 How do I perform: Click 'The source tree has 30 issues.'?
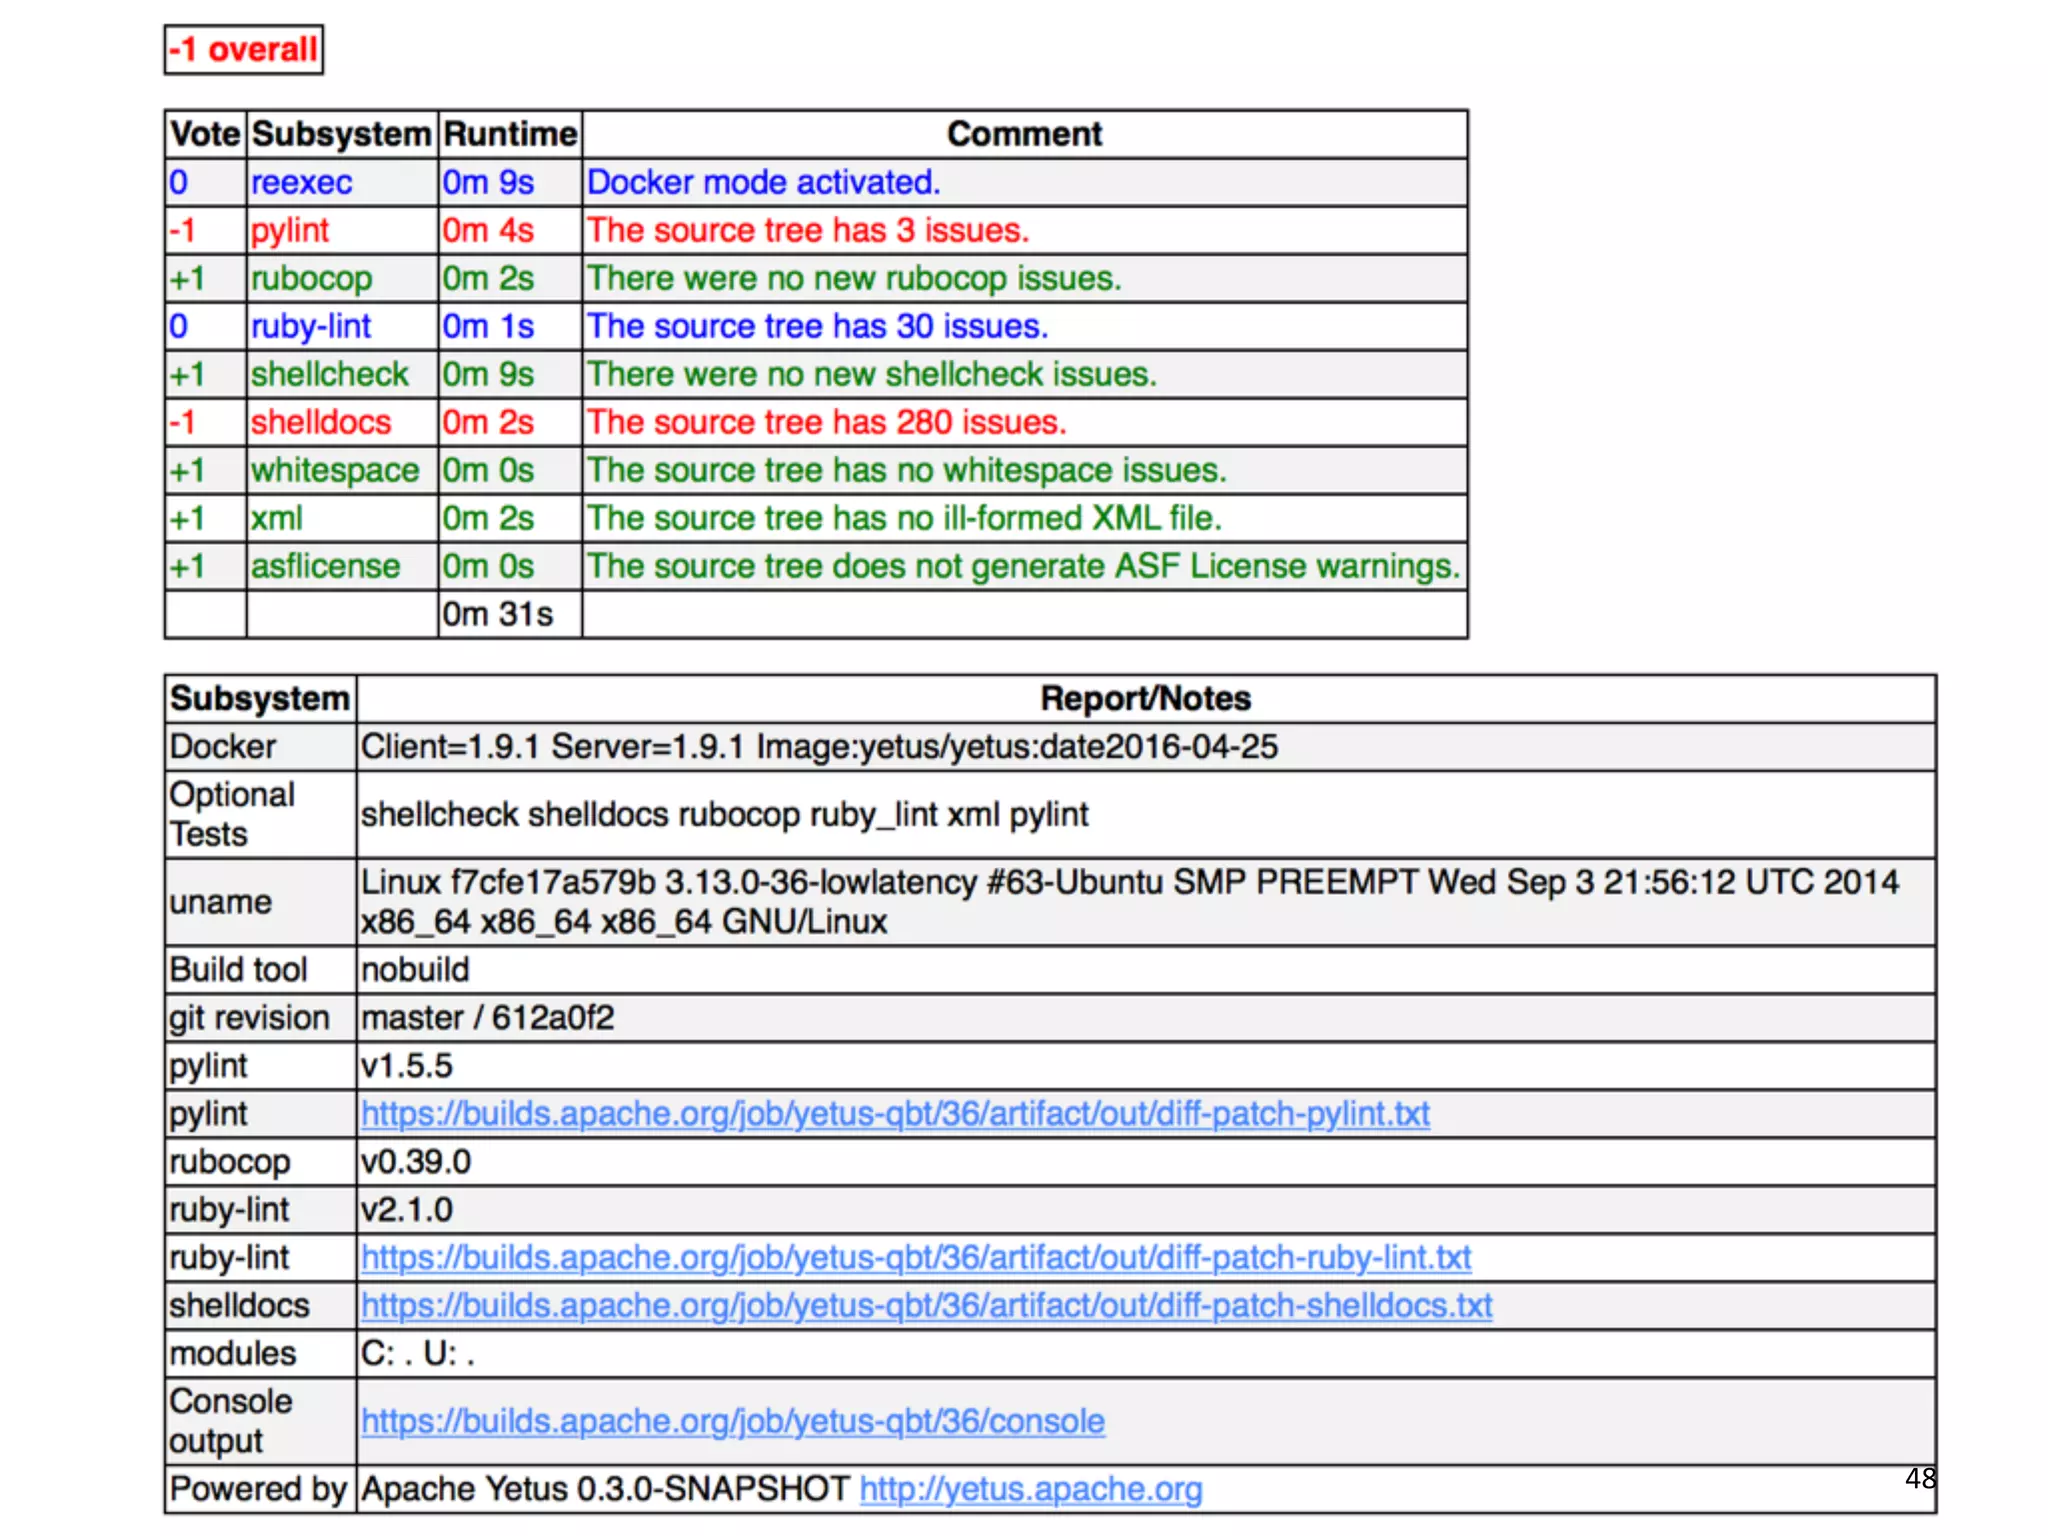point(818,327)
